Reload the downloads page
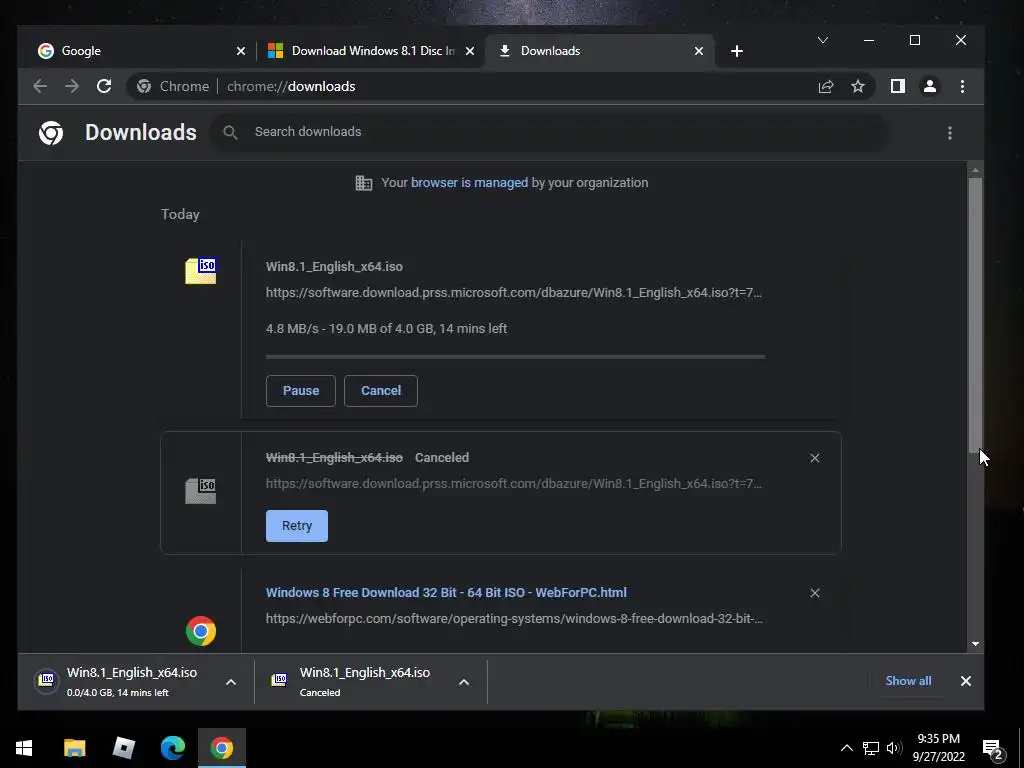 (104, 86)
